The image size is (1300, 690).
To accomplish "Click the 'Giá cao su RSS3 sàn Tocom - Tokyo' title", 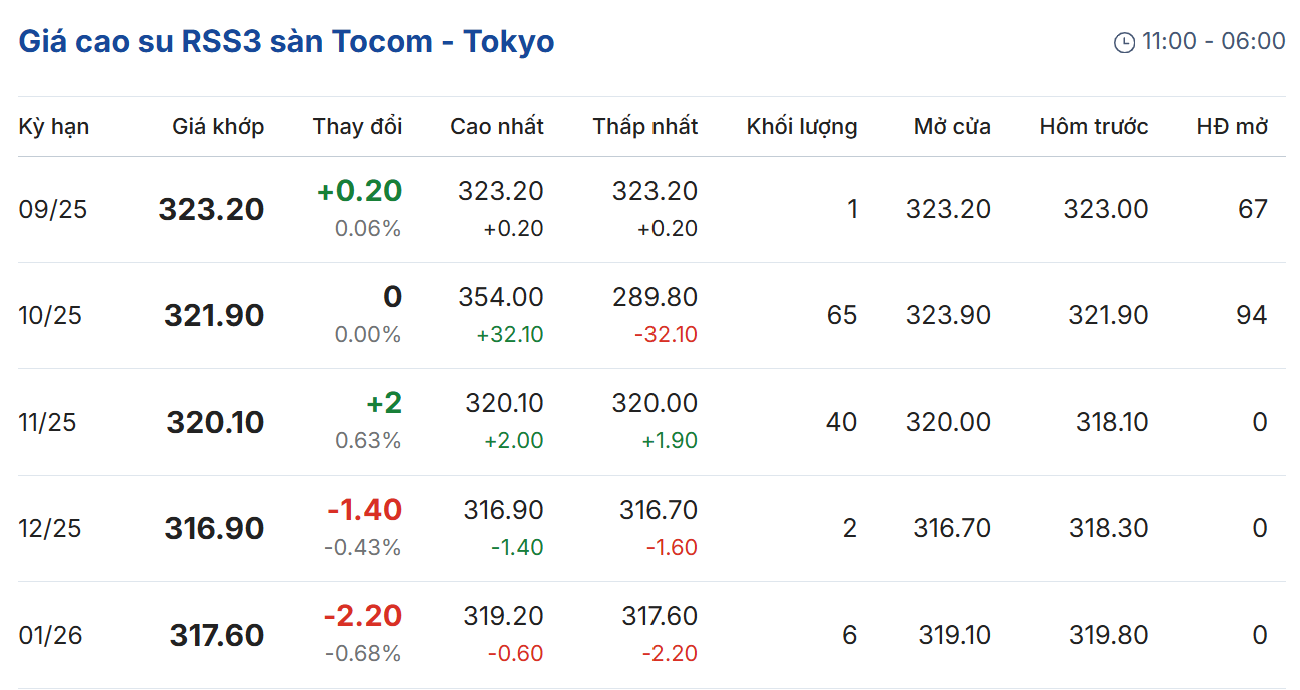I will coord(286,42).
